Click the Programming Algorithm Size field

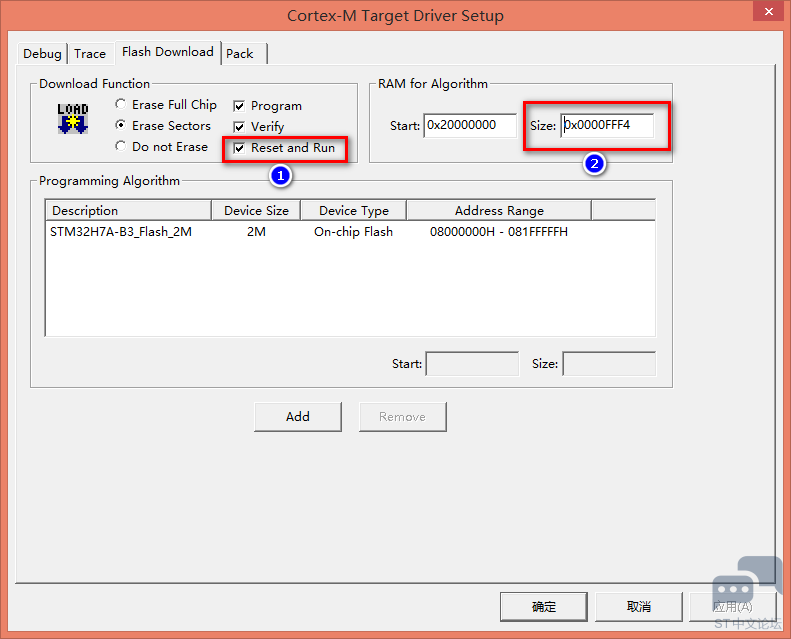click(609, 364)
